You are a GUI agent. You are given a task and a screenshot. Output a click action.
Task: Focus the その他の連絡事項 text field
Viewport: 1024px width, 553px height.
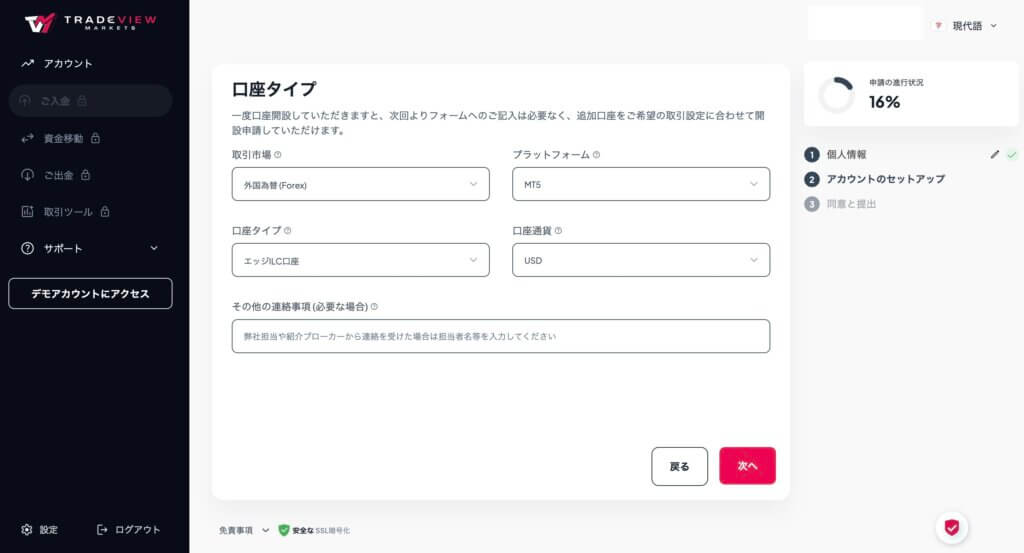pos(501,336)
